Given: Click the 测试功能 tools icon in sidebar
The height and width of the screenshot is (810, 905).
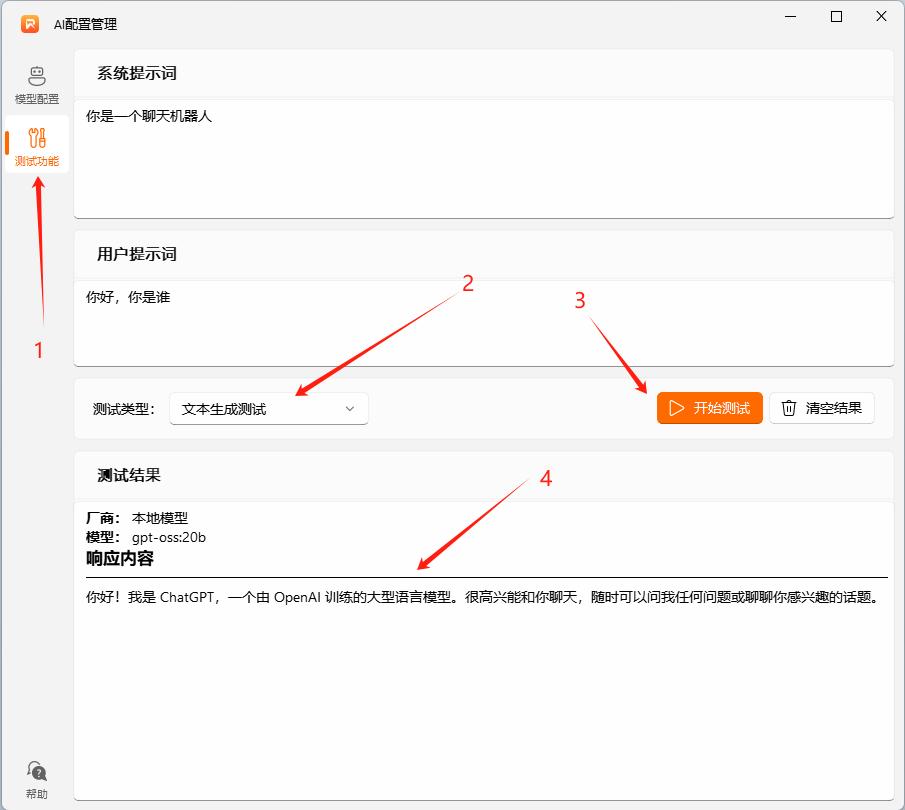Looking at the screenshot, I should pos(36,140).
